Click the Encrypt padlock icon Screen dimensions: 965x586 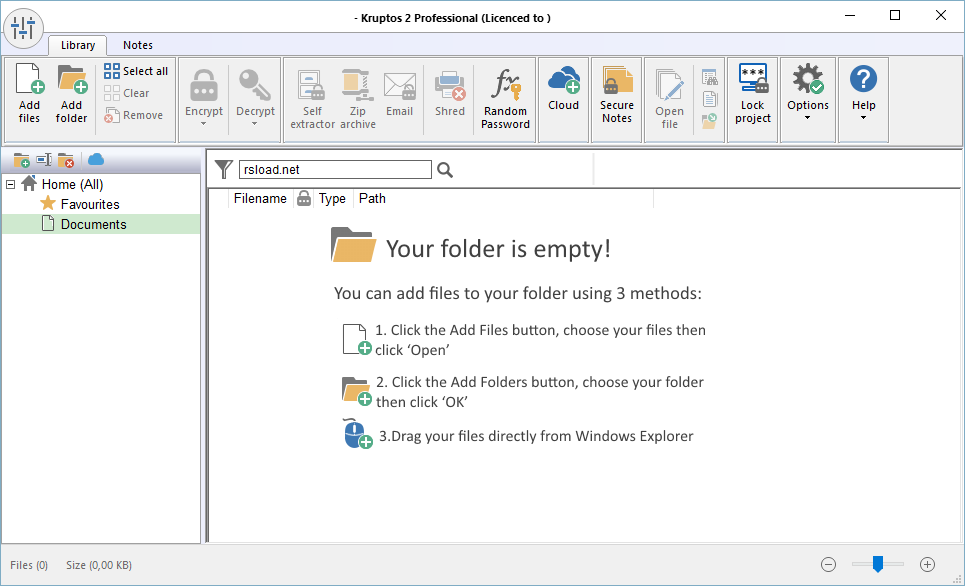click(204, 84)
